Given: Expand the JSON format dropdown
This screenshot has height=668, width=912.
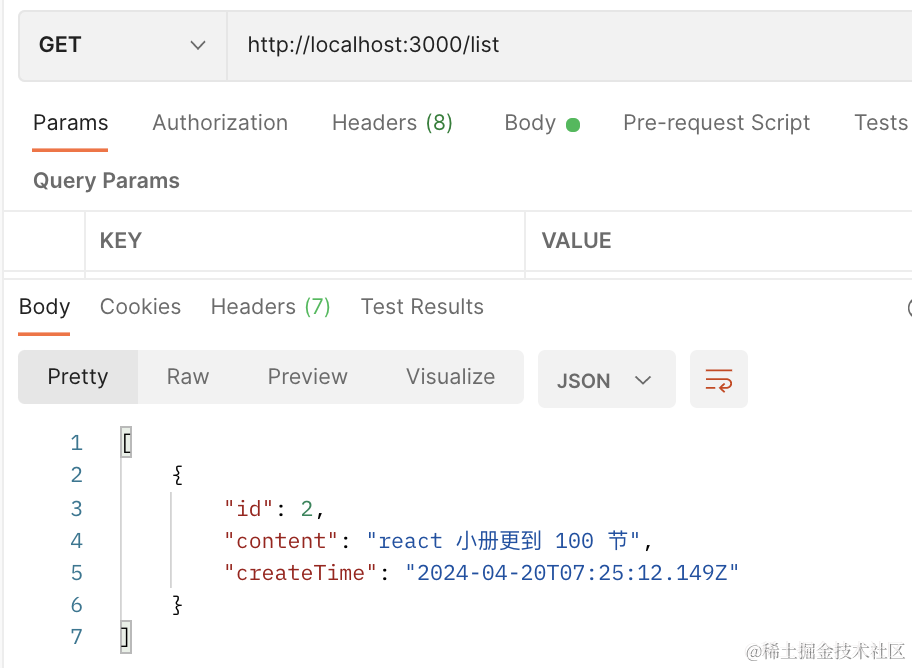Looking at the screenshot, I should click(606, 380).
